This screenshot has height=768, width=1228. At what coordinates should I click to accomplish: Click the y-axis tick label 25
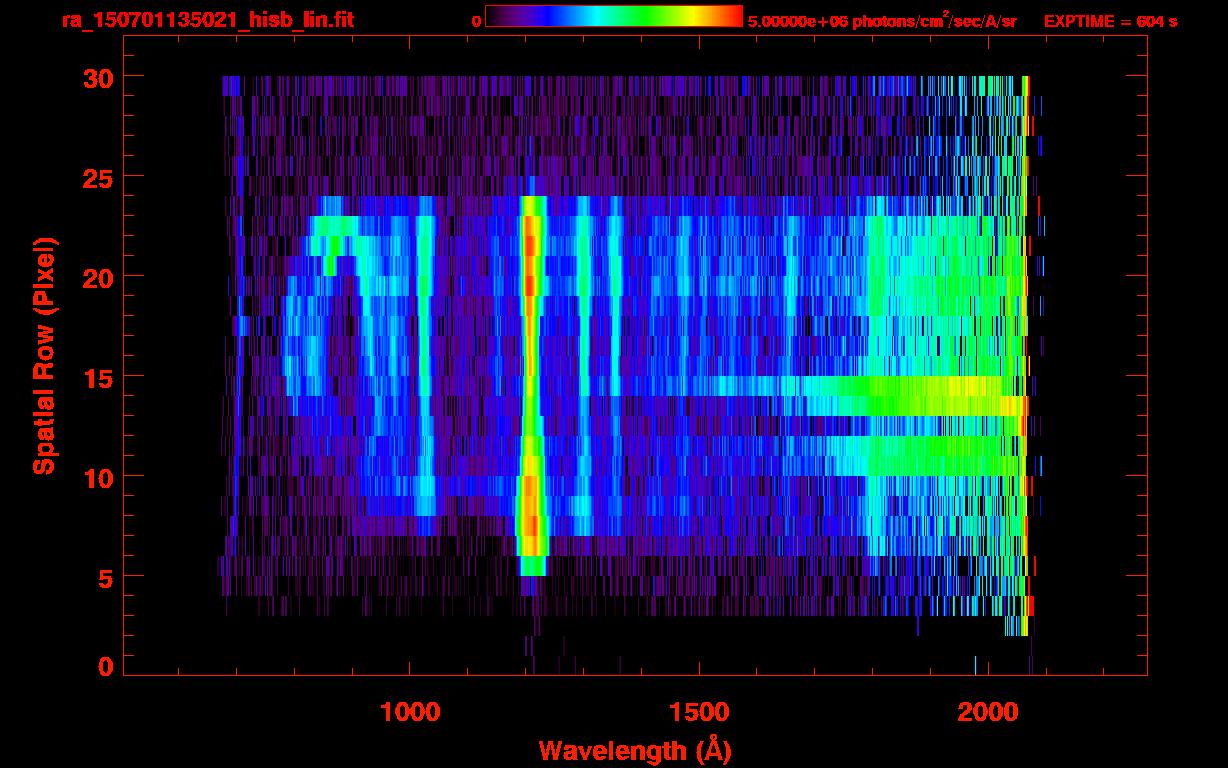tap(98, 177)
